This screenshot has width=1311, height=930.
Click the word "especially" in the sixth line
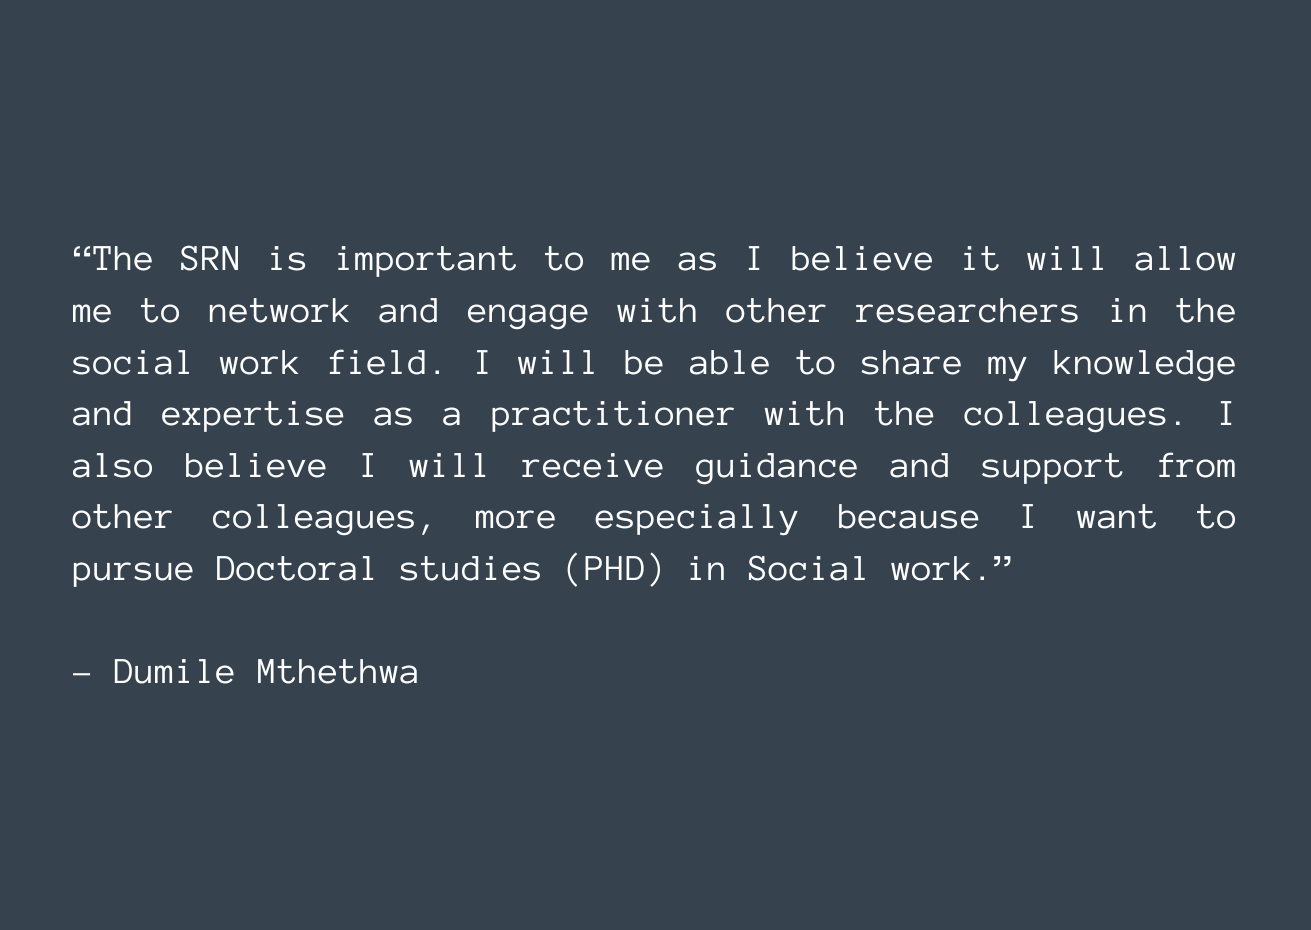696,518
